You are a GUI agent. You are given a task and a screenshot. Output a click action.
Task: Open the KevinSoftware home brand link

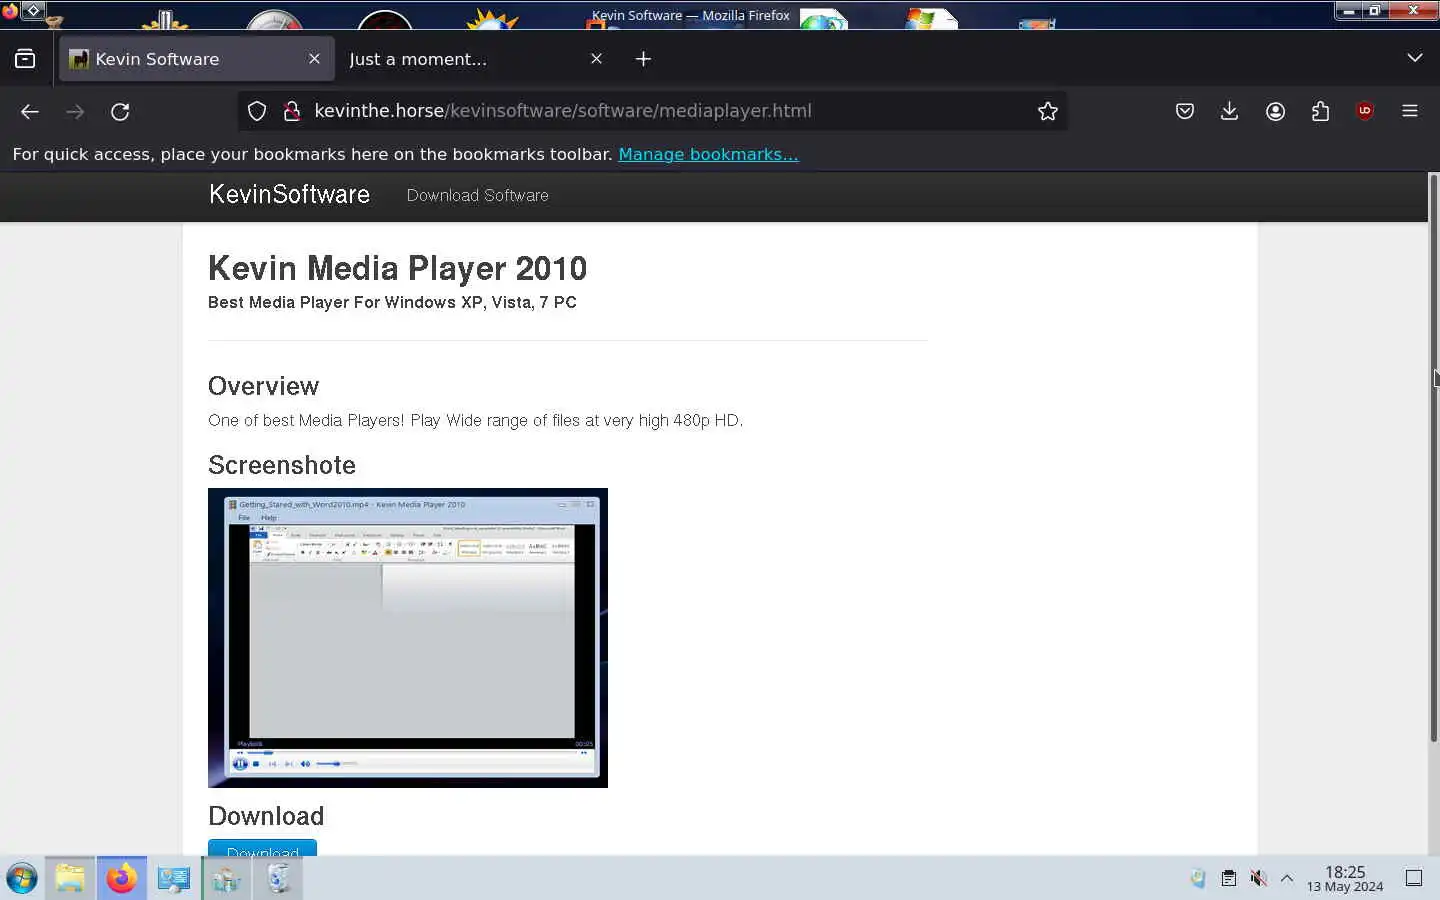pos(289,195)
